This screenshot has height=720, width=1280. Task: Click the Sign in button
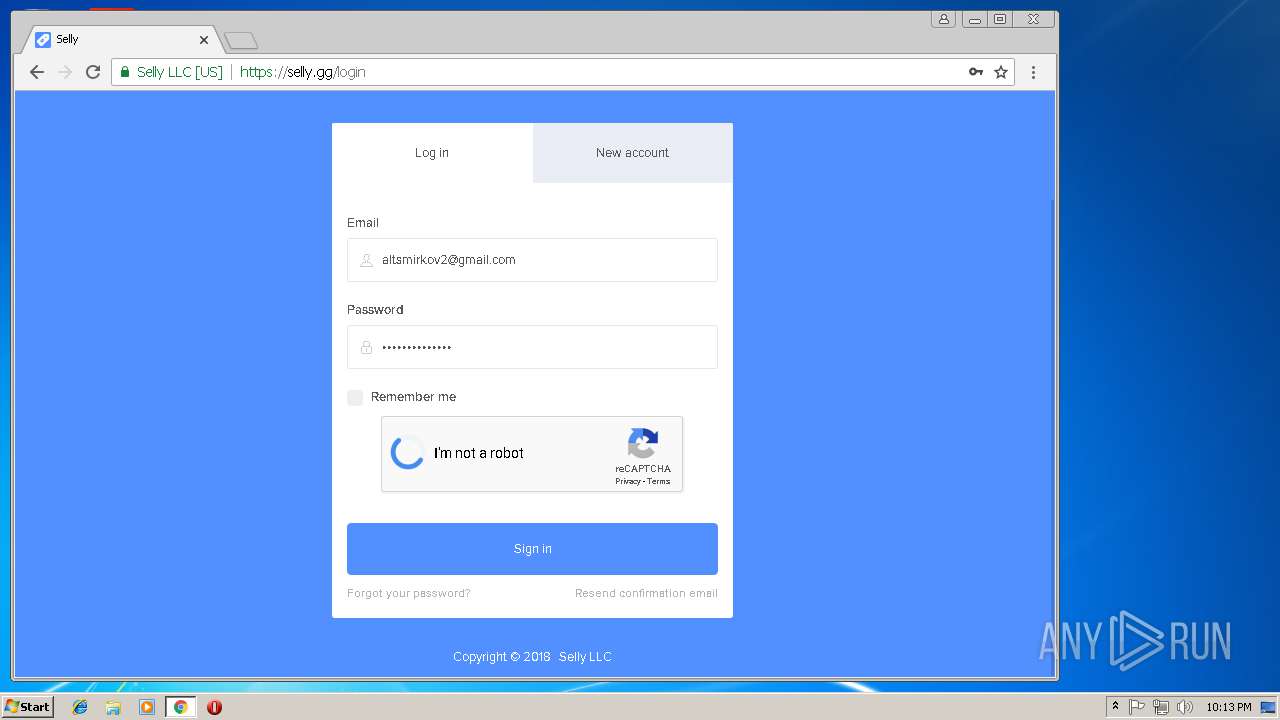pyautogui.click(x=532, y=549)
